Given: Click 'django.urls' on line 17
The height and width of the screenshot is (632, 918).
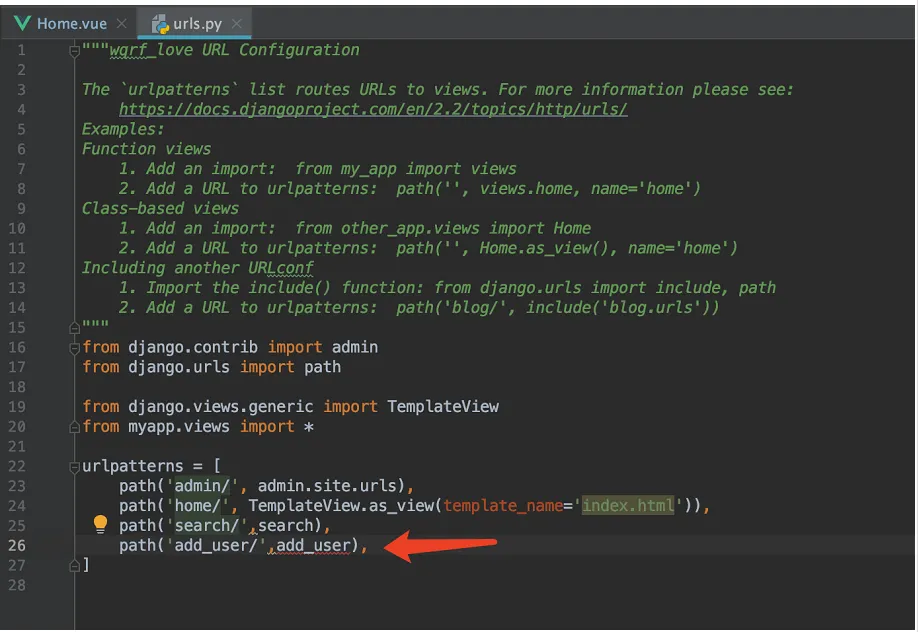Looking at the screenshot, I should tap(179, 367).
